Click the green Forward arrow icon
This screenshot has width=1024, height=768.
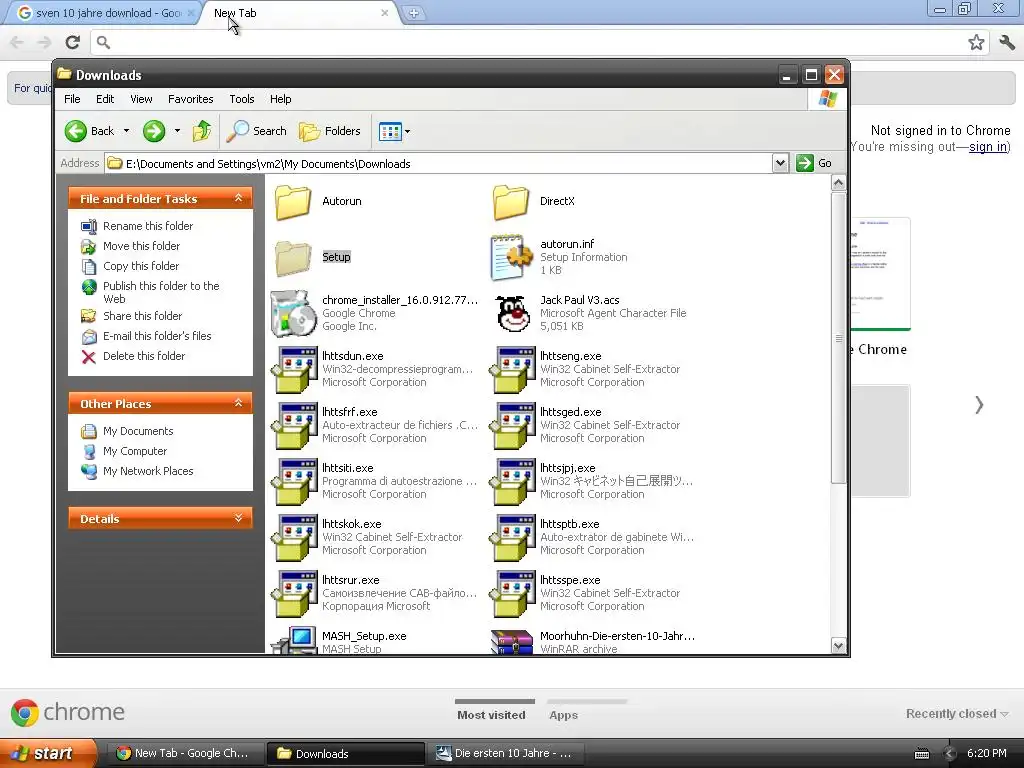[x=154, y=131]
